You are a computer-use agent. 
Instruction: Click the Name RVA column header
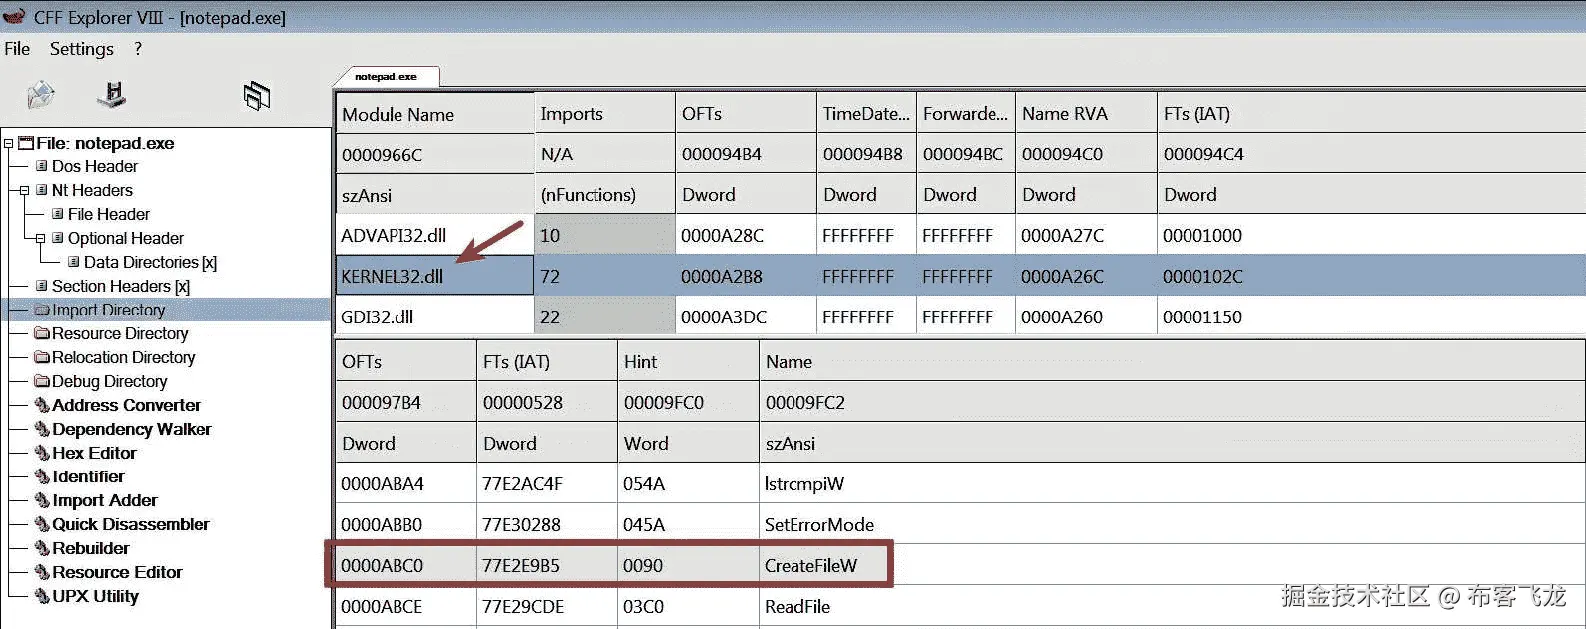1086,114
